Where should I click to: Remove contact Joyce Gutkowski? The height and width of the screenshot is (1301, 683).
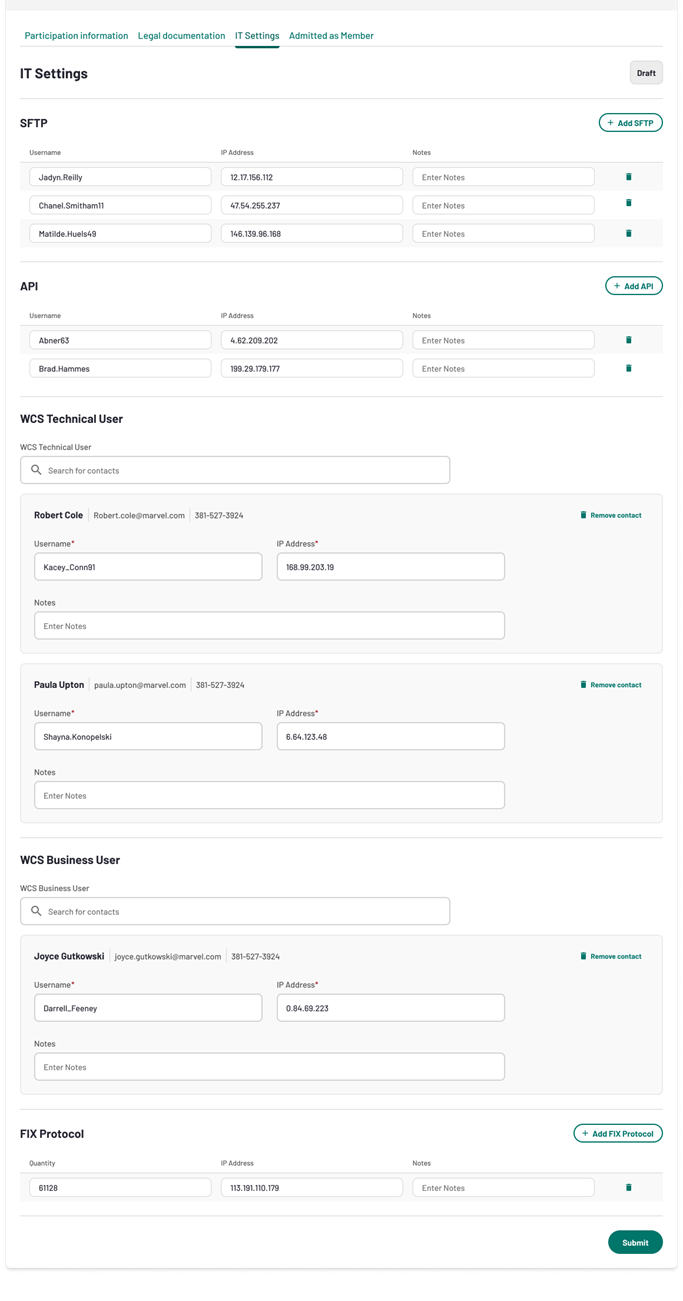point(610,956)
